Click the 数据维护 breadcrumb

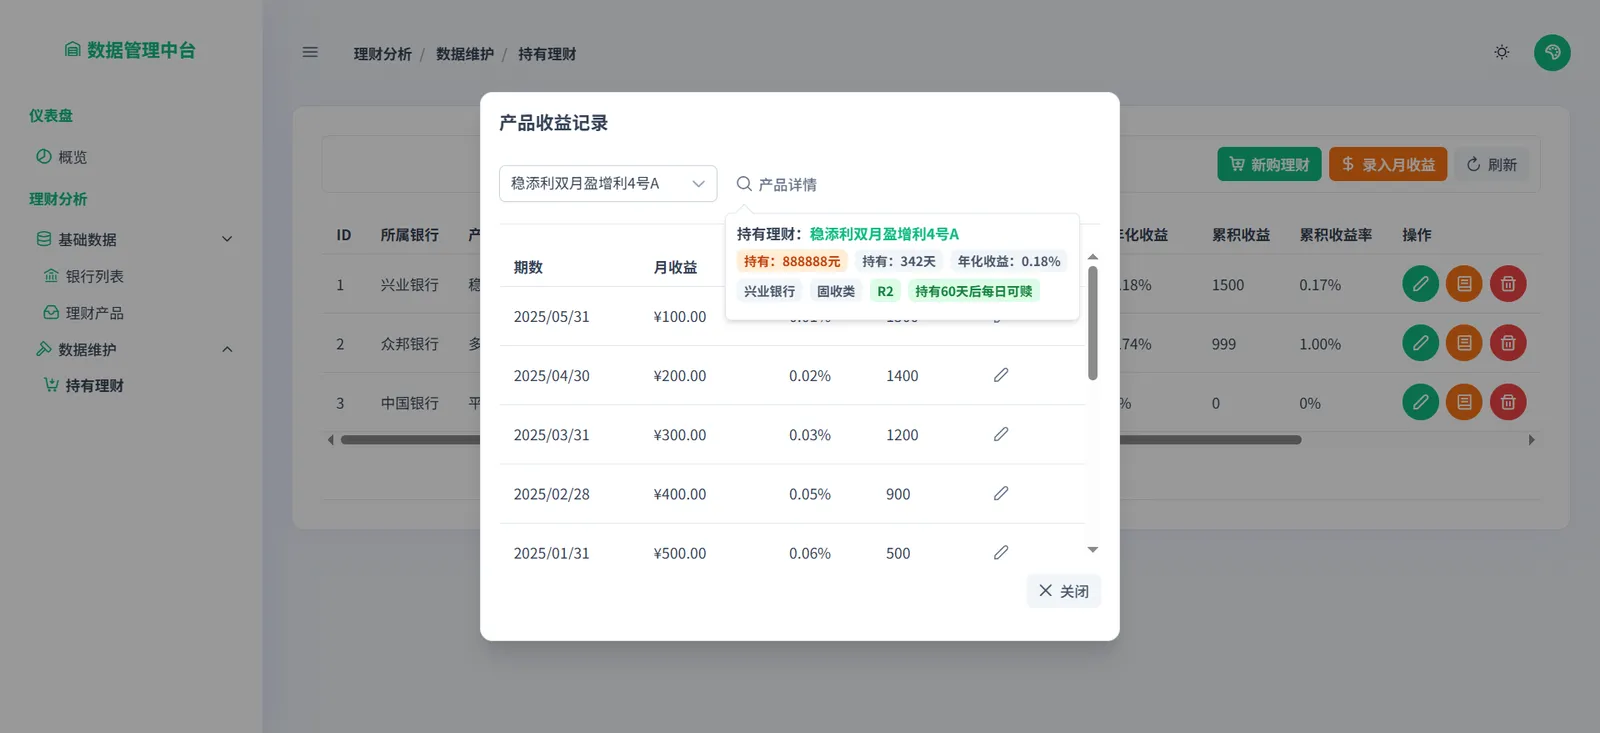click(x=465, y=54)
